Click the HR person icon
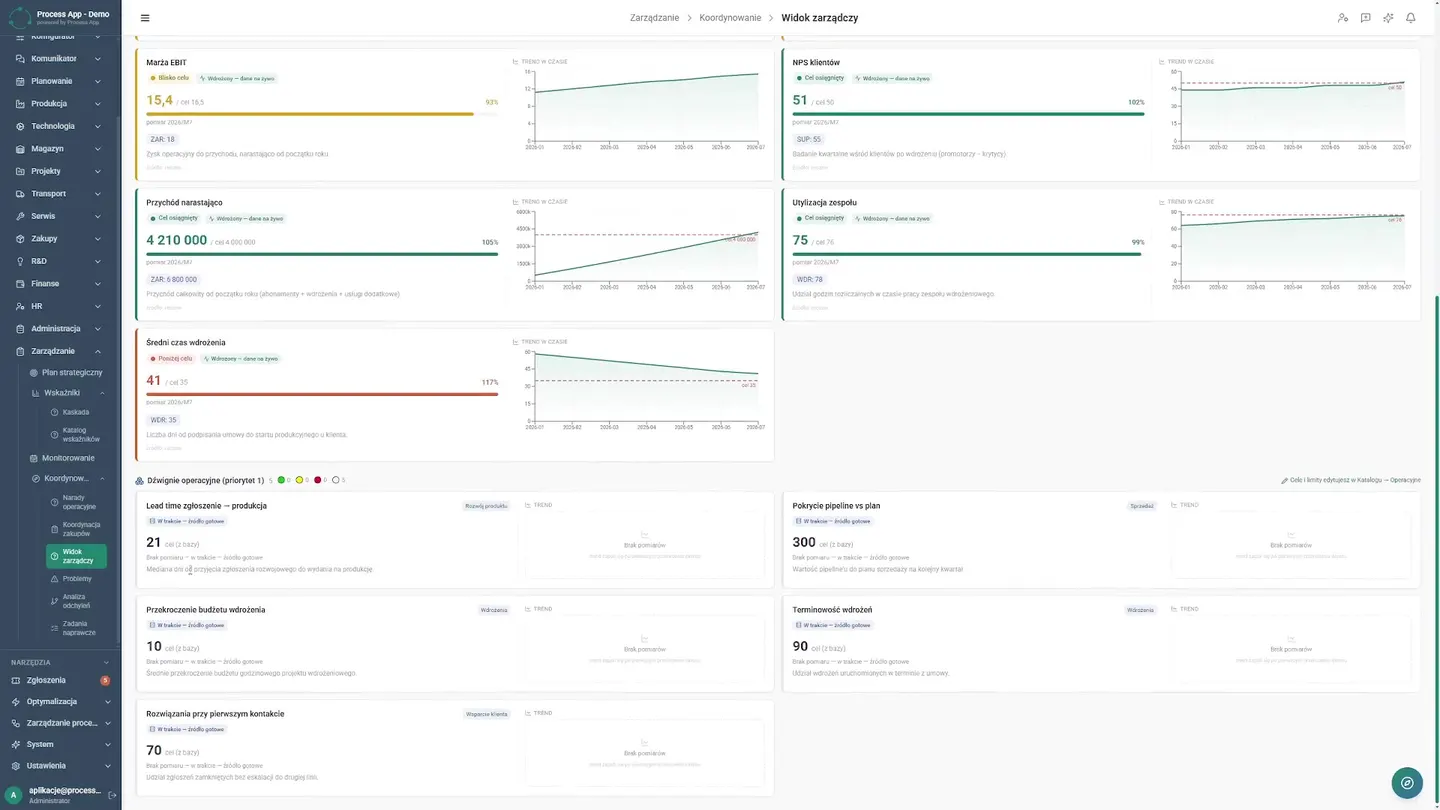 pyautogui.click(x=20, y=306)
